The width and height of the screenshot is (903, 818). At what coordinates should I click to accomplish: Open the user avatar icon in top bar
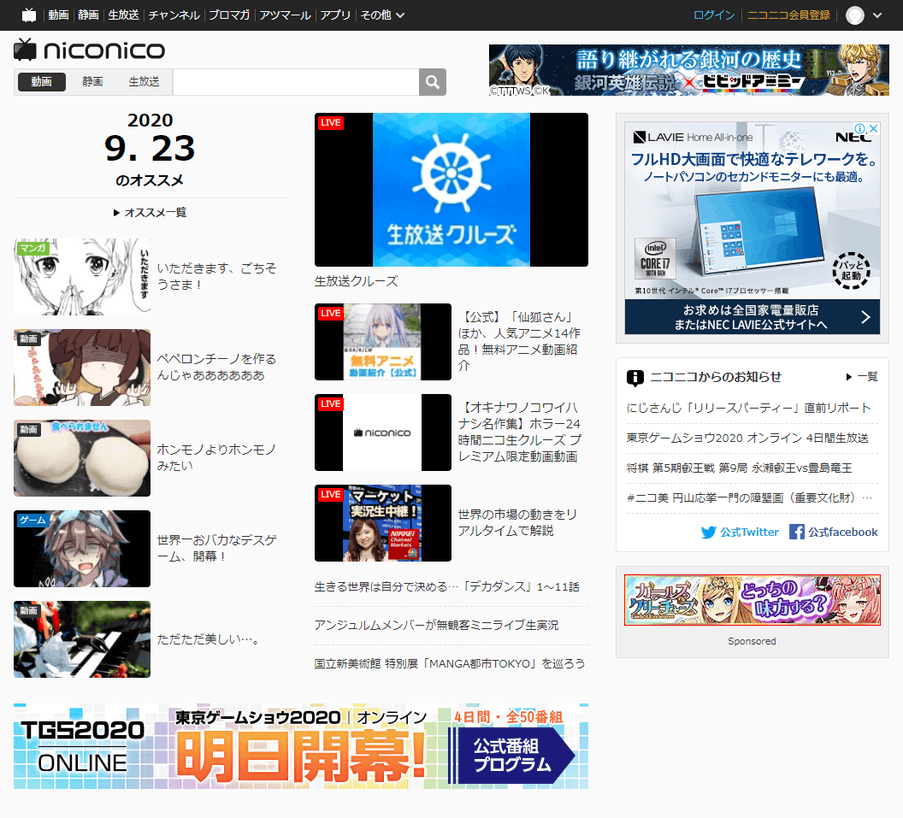tap(855, 15)
